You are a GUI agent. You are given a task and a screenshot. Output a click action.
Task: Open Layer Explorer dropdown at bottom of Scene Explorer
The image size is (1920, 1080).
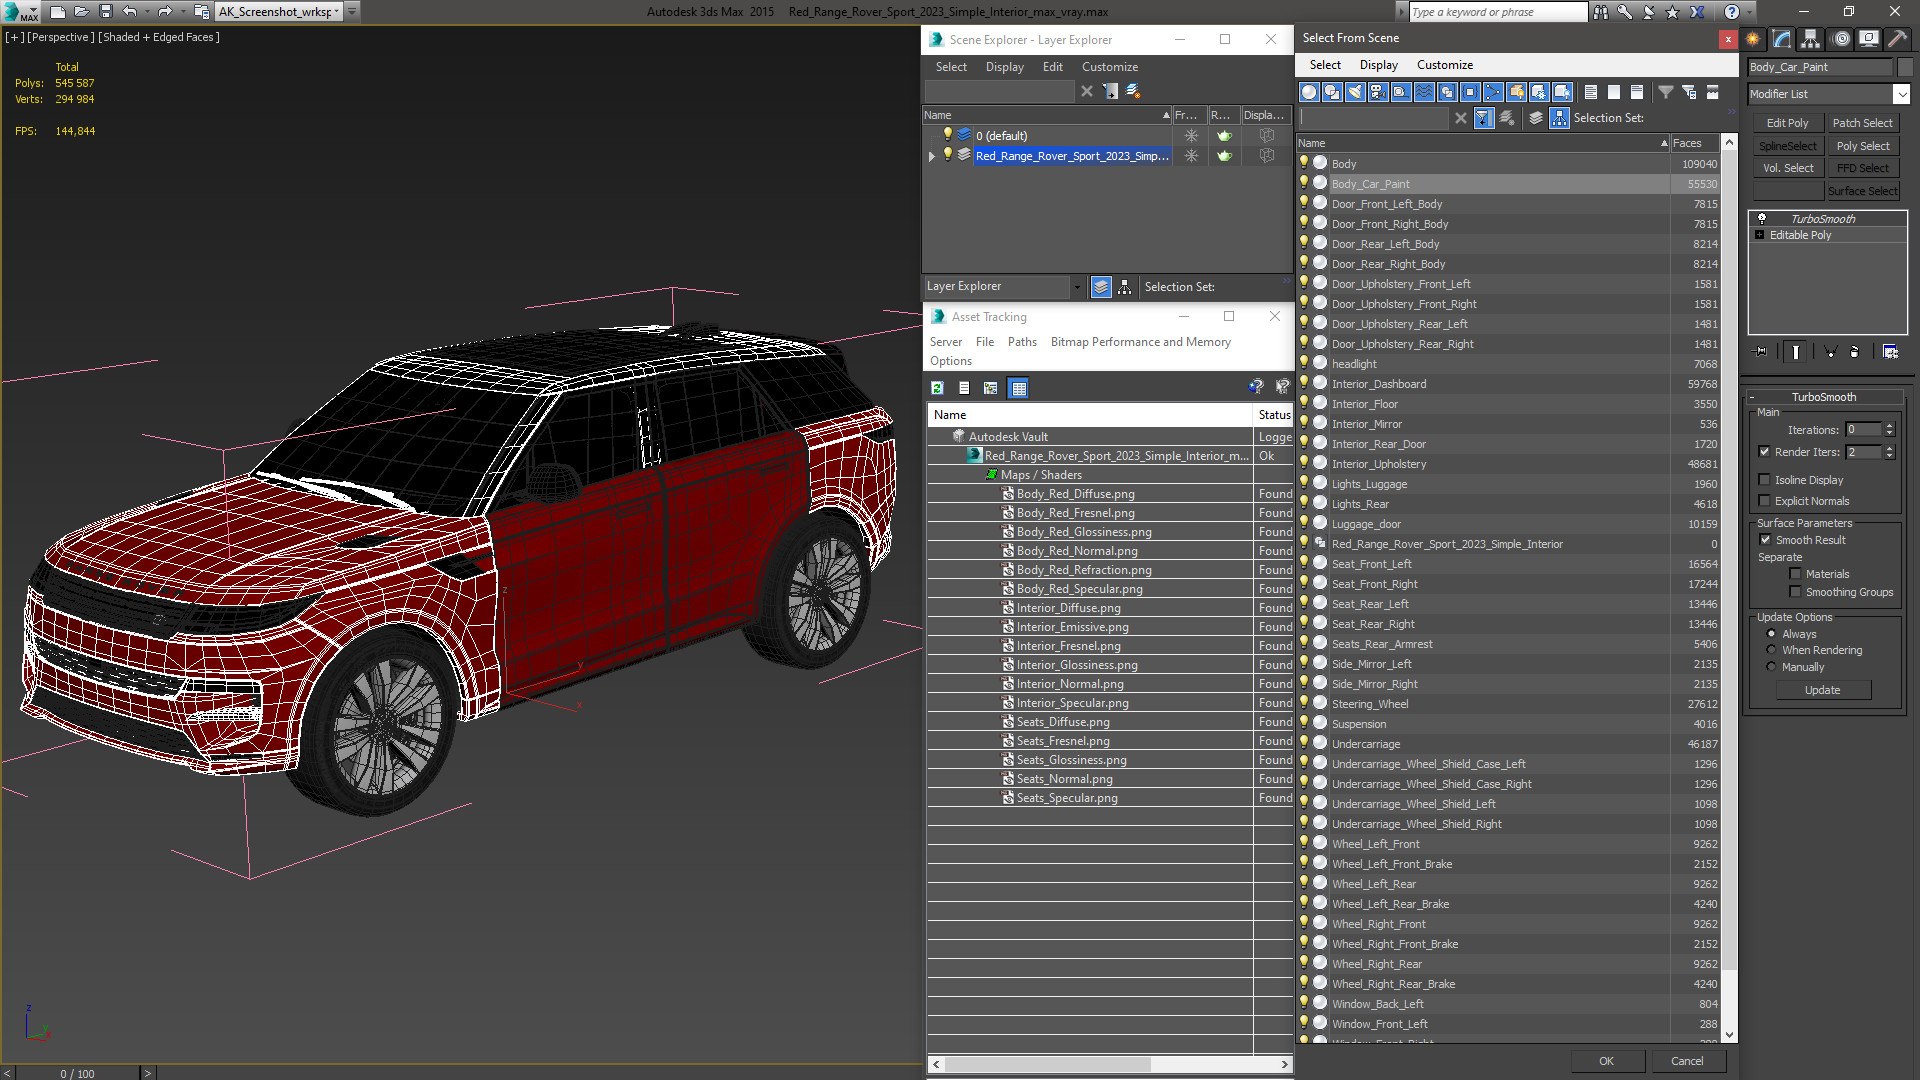click(1076, 287)
